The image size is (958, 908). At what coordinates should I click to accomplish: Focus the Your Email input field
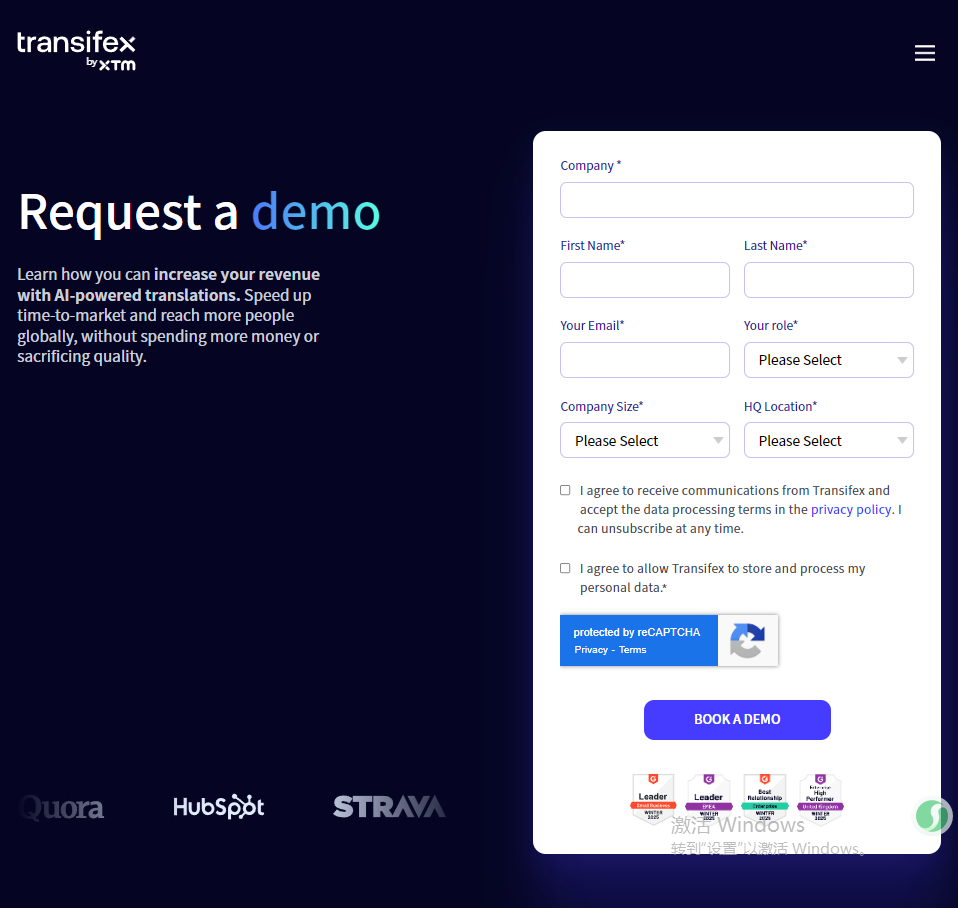tap(645, 360)
